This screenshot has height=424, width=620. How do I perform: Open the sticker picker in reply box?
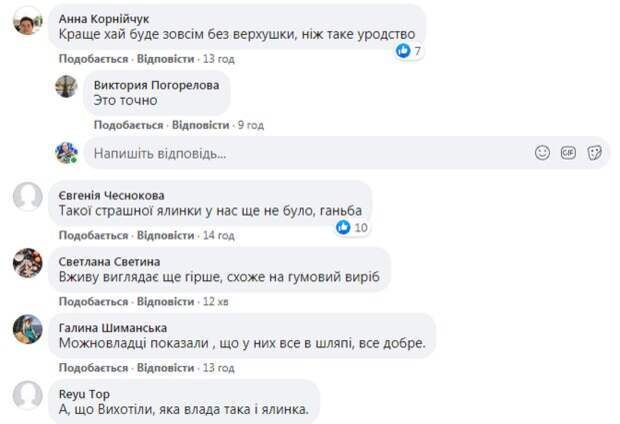click(594, 153)
